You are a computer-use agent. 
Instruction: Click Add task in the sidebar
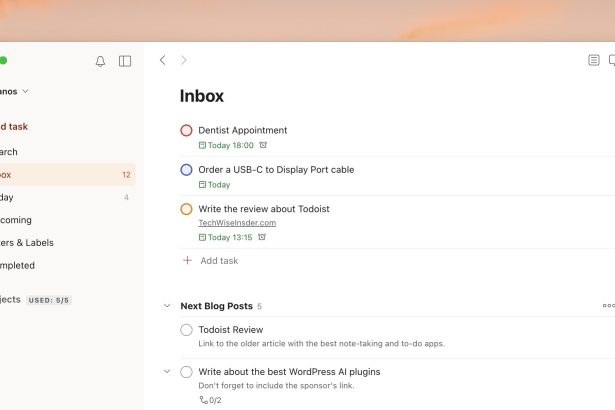[14, 127]
